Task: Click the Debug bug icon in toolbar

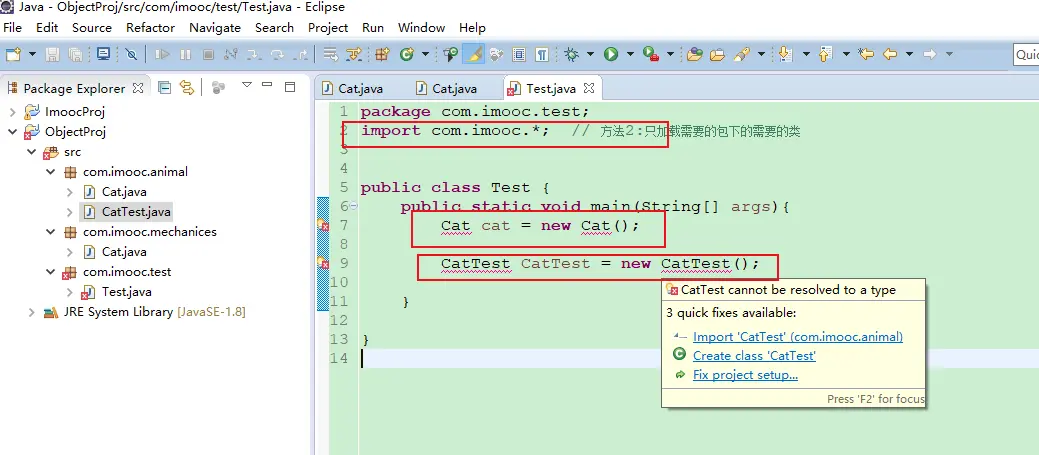Action: point(572,54)
